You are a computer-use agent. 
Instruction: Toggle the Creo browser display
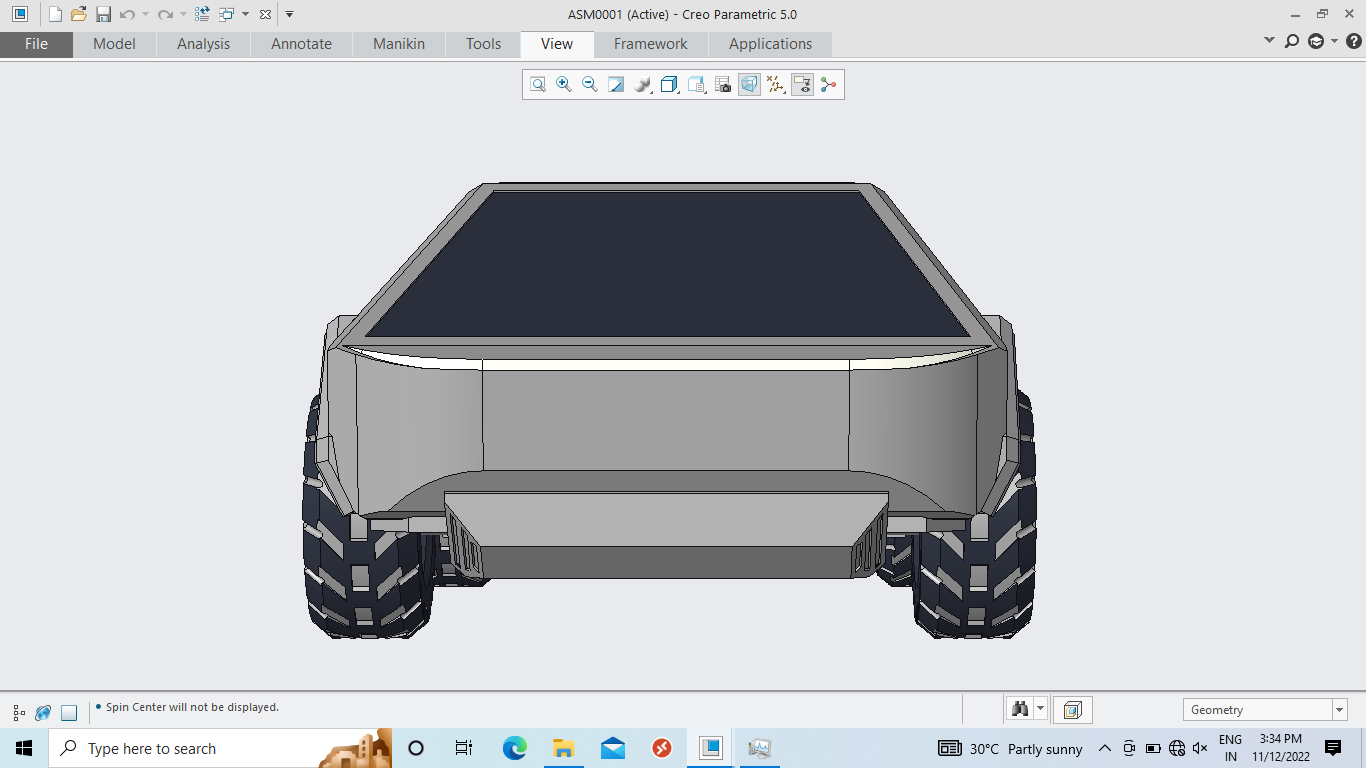[43, 713]
